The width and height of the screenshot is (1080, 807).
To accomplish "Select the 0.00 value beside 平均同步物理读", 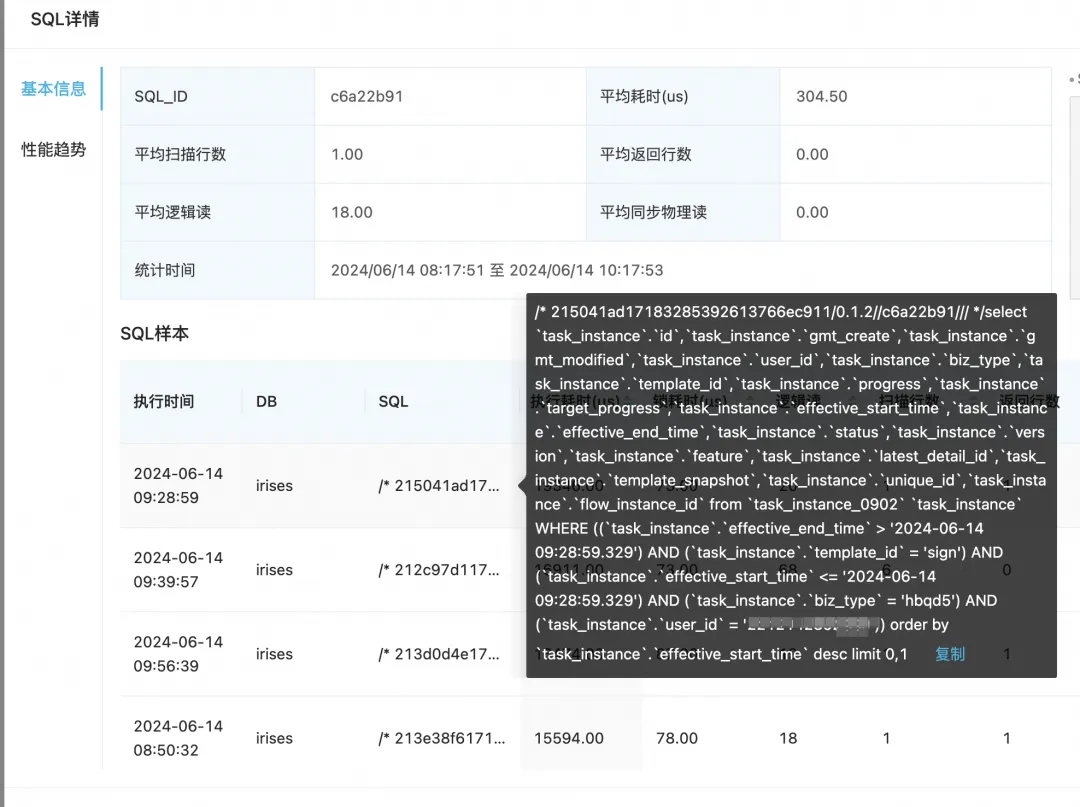I will [x=812, y=212].
